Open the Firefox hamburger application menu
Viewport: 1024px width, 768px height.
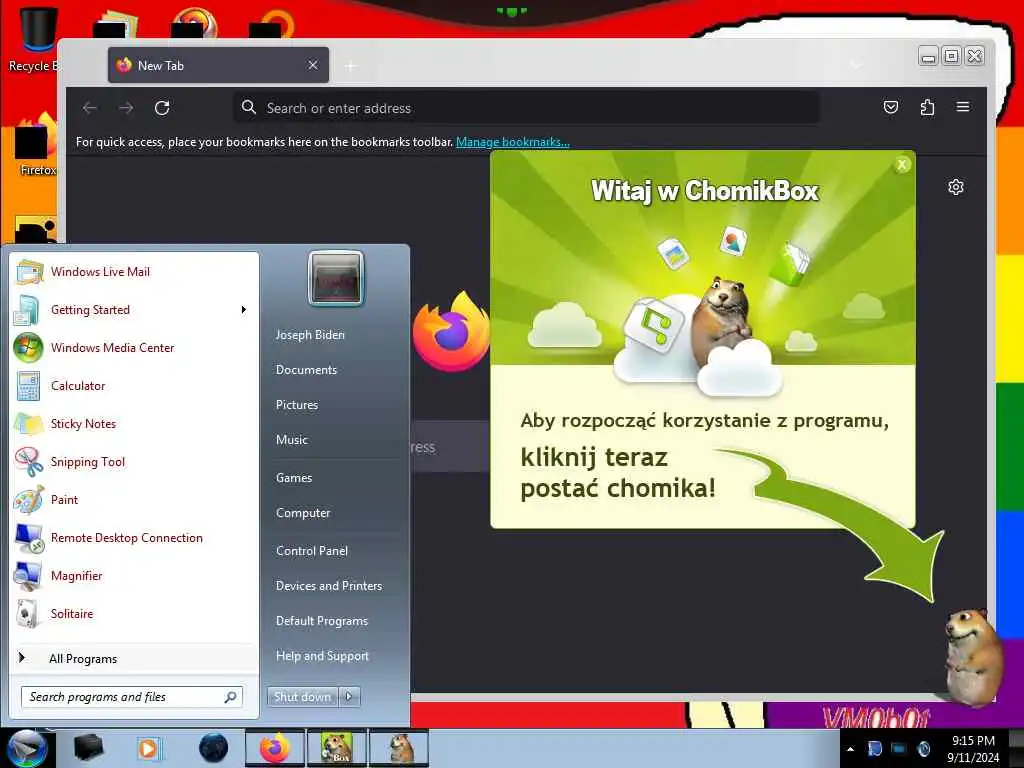(963, 107)
